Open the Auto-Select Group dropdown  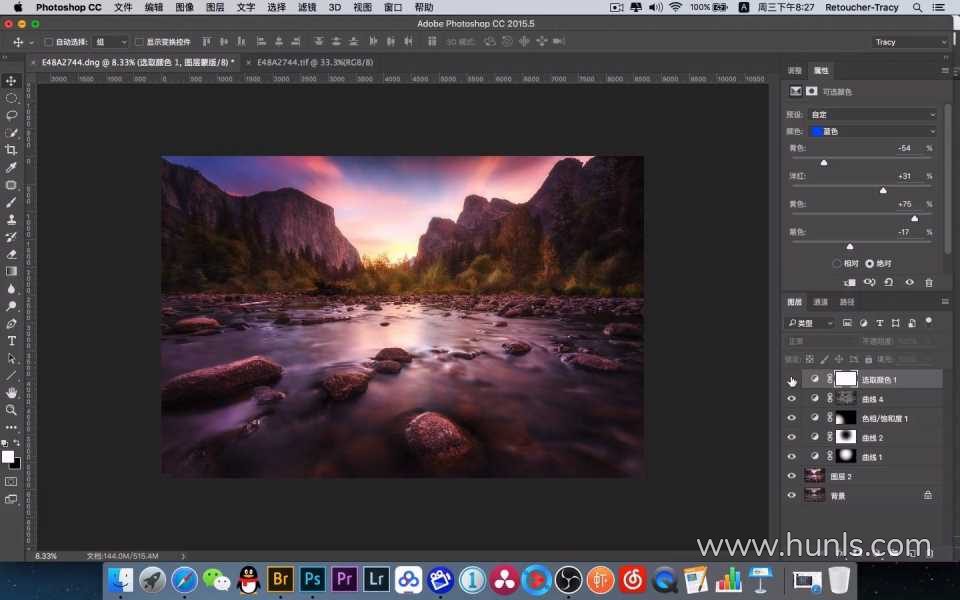click(x=111, y=42)
